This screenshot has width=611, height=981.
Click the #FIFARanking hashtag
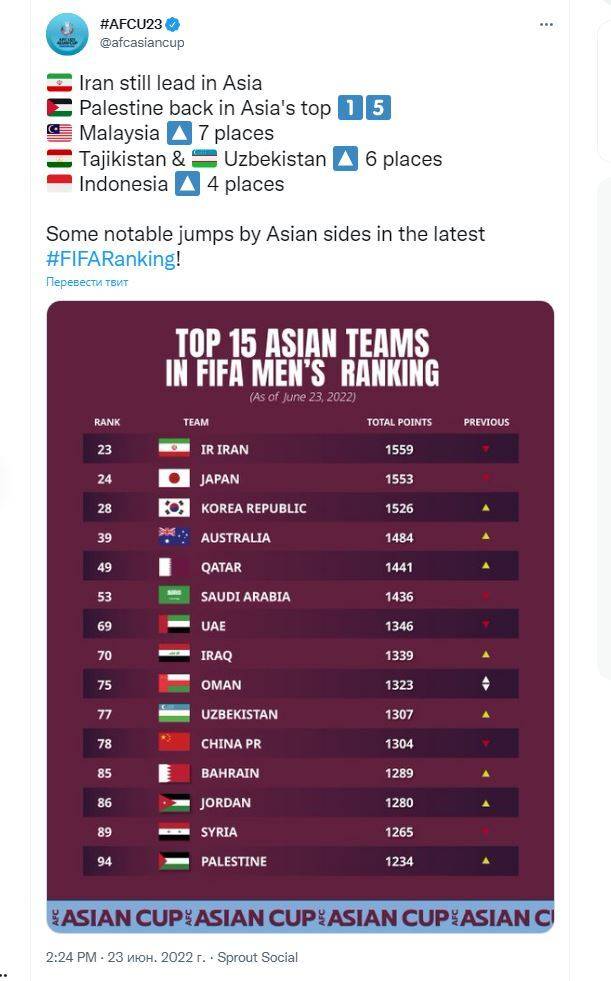[x=111, y=258]
